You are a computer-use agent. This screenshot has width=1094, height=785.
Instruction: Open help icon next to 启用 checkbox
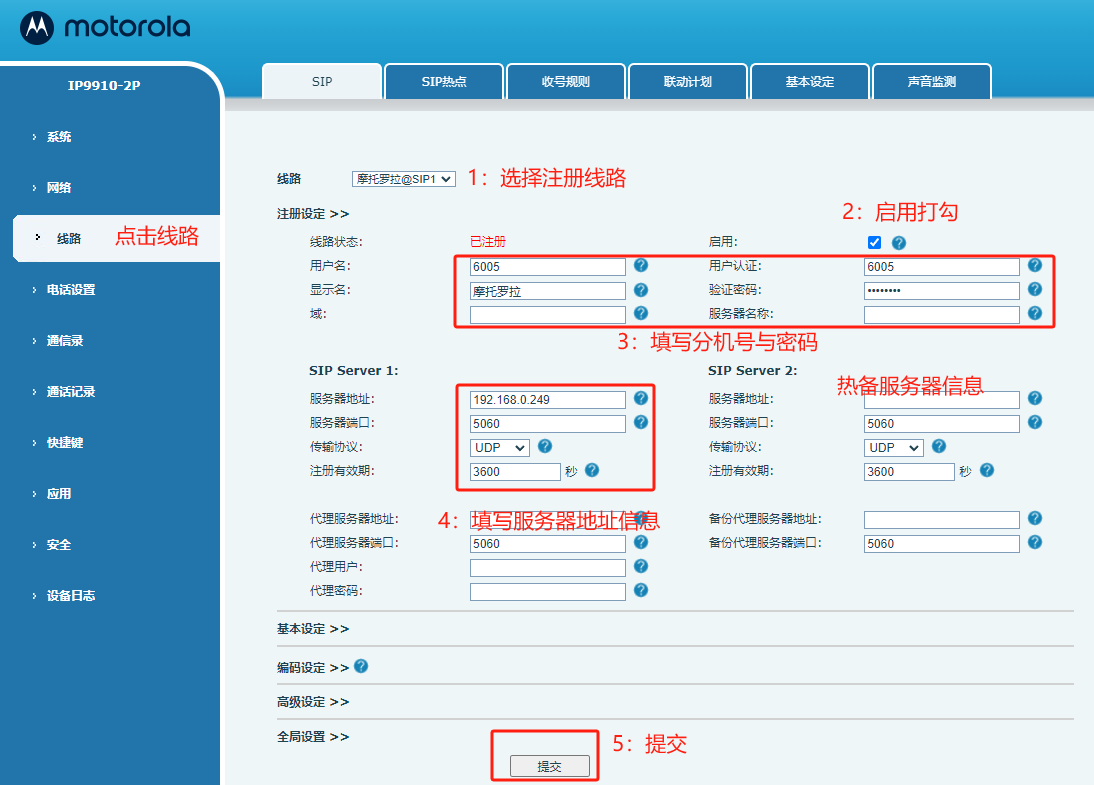(x=899, y=243)
